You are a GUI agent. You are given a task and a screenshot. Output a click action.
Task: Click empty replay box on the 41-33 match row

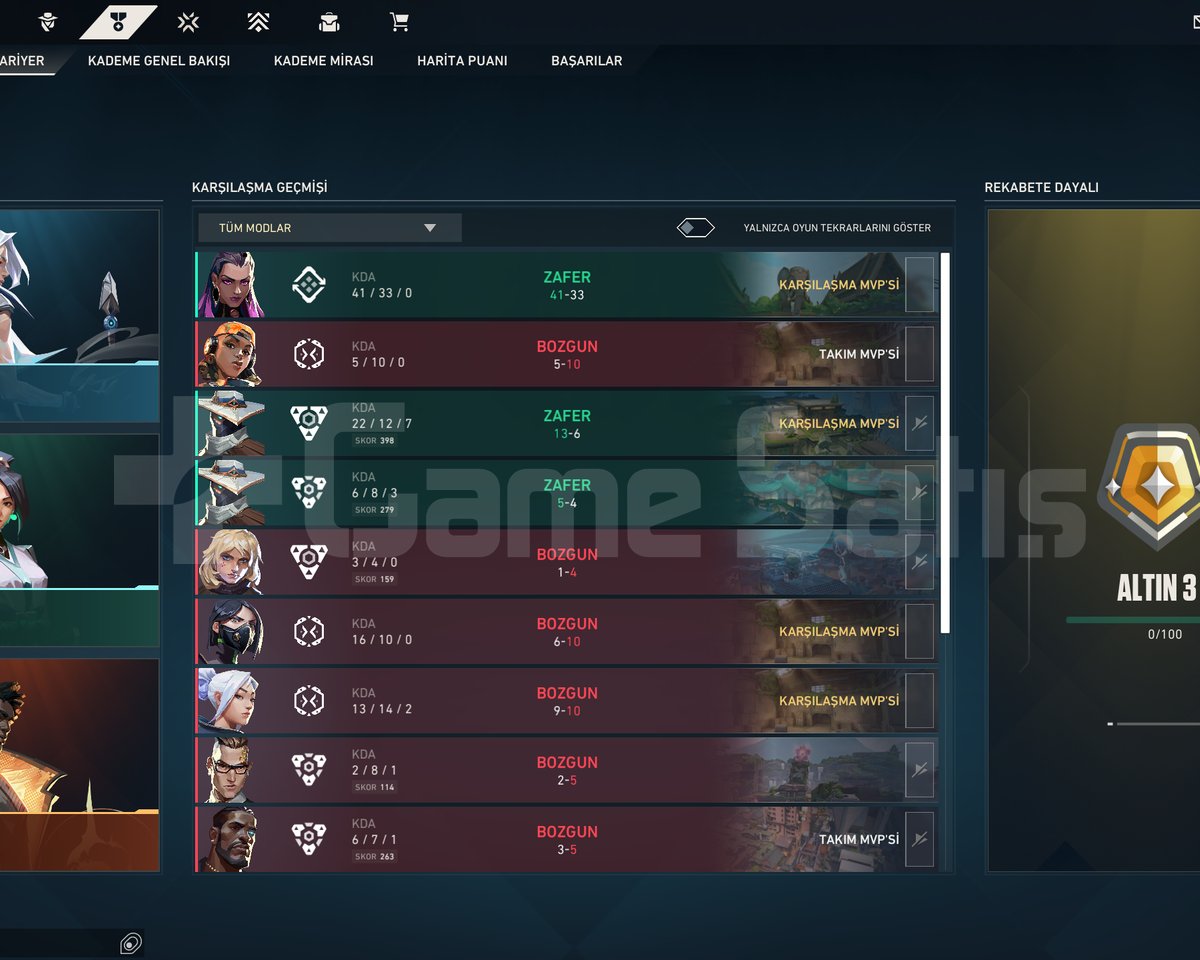[x=919, y=285]
